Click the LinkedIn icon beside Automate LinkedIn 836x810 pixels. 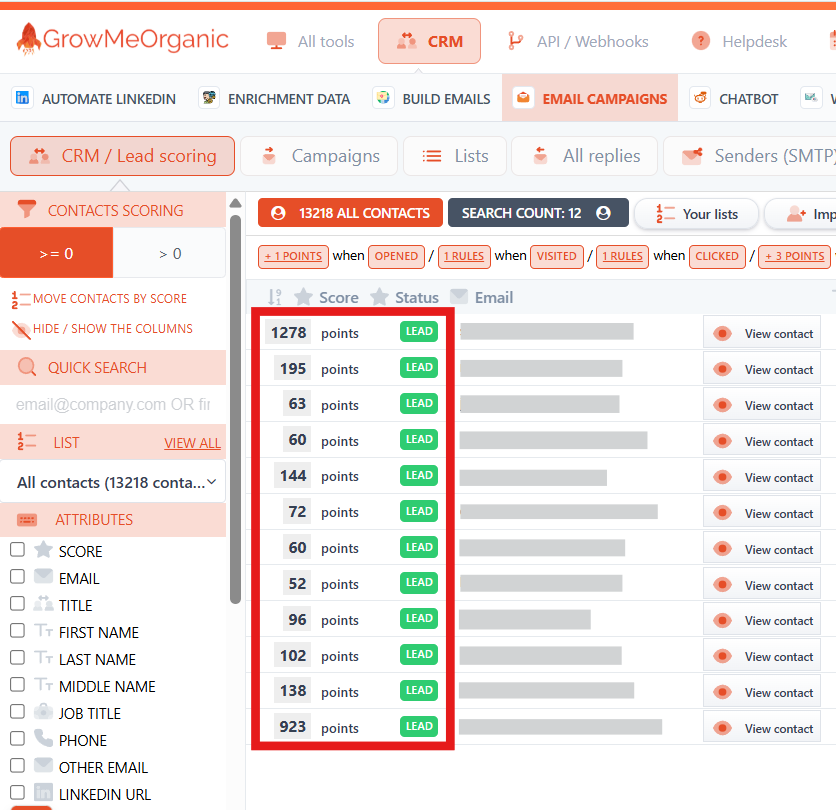click(22, 98)
